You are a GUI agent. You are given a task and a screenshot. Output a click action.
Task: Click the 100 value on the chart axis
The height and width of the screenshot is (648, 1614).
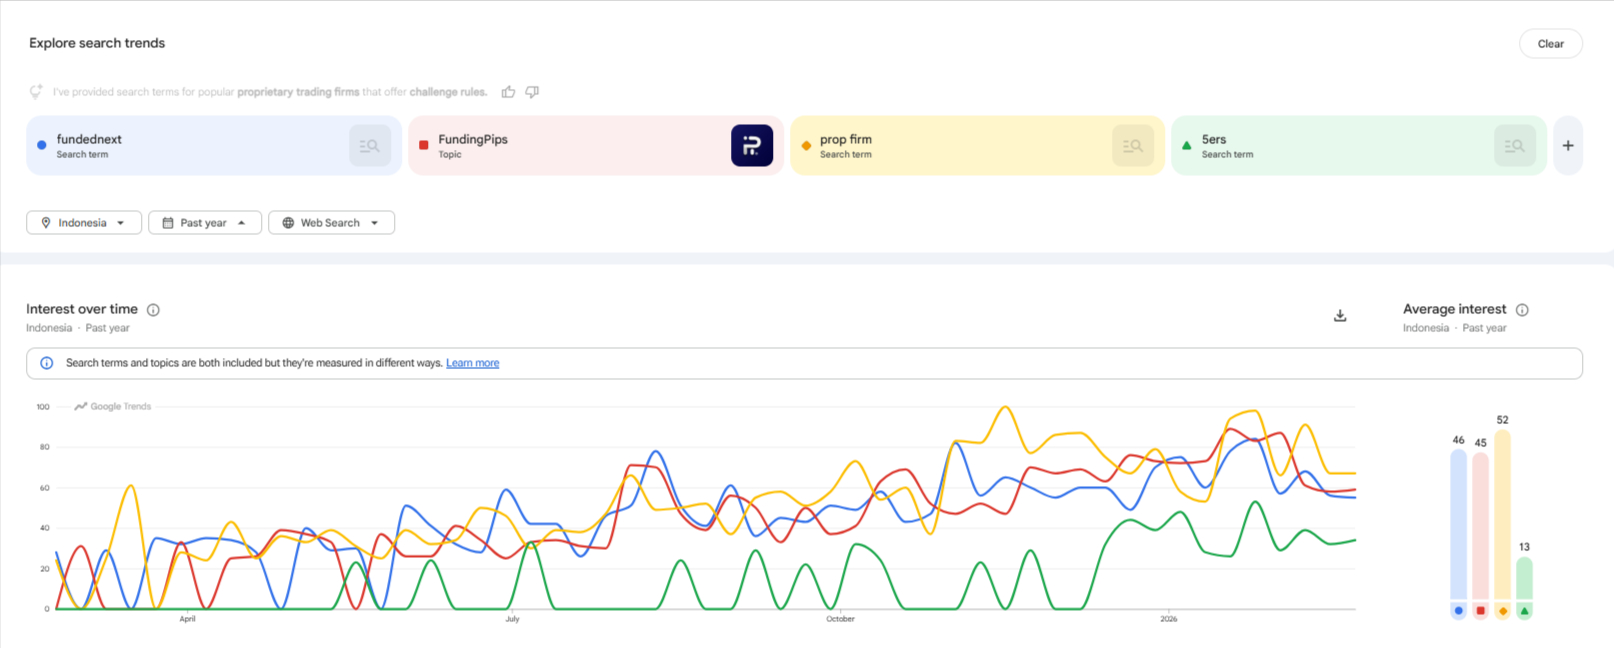click(x=43, y=407)
